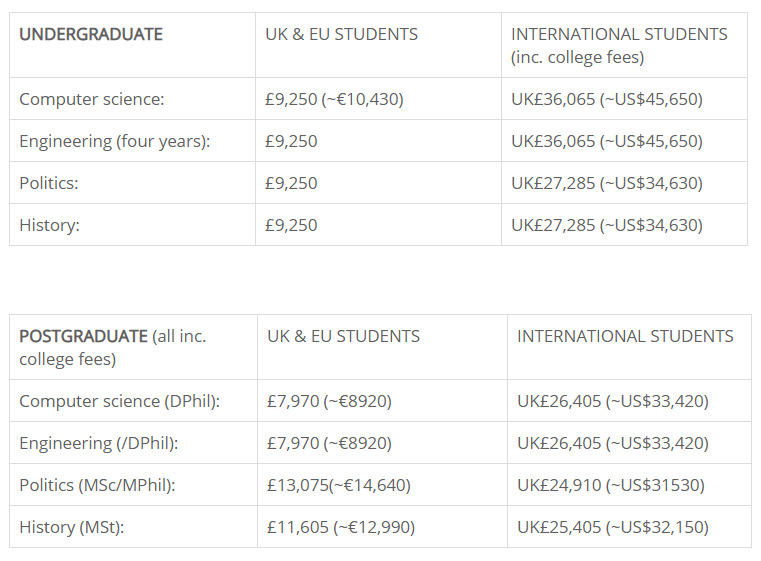Click the postgraduate INTERNATIONAL STUDENTS header
The image size is (761, 561).
coord(625,336)
